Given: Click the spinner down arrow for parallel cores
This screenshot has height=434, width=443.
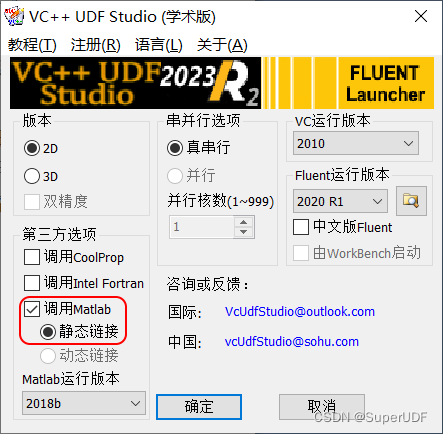Looking at the screenshot, I should pyautogui.click(x=244, y=232).
